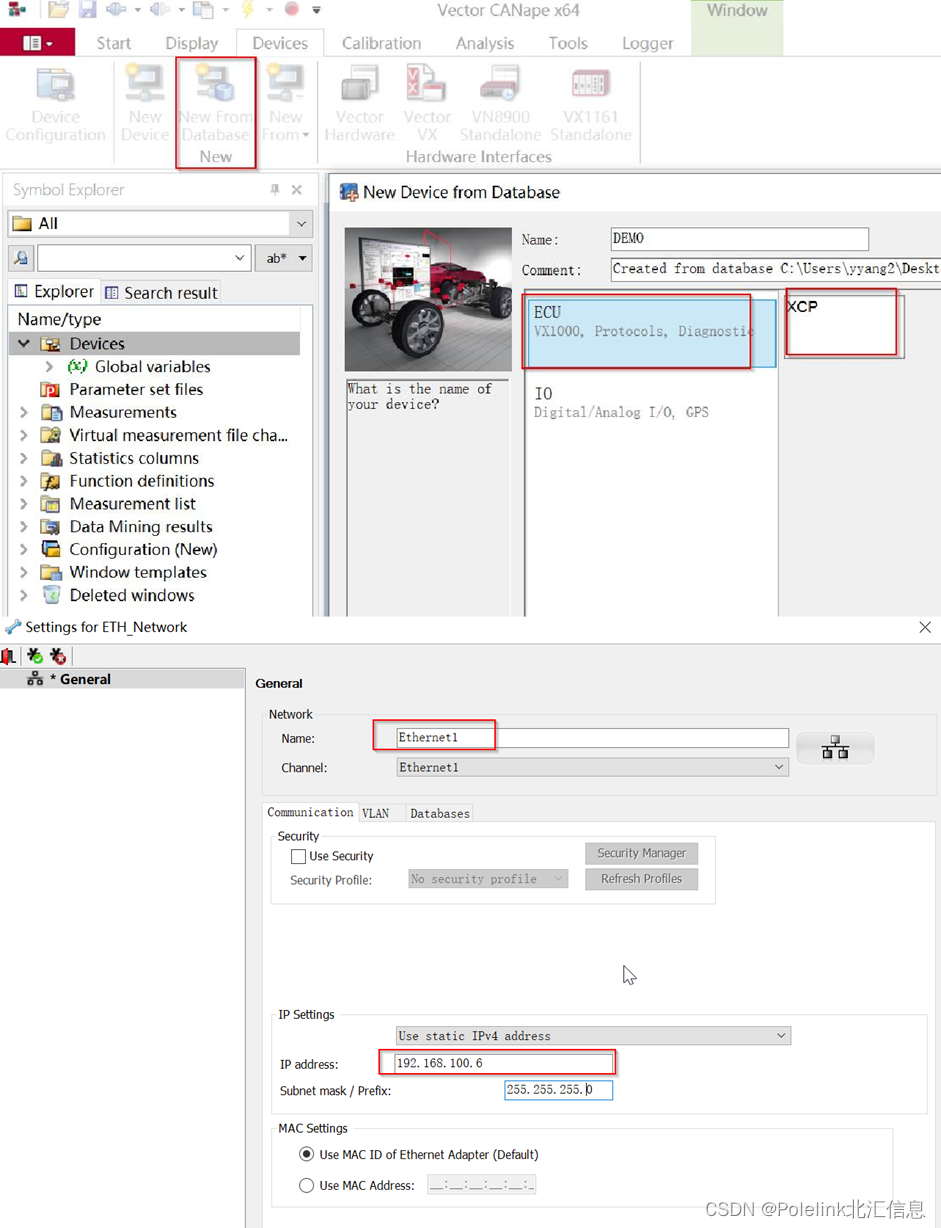Image resolution: width=941 pixels, height=1228 pixels.
Task: Select Use MAC Address radio button
Action: tap(306, 1185)
